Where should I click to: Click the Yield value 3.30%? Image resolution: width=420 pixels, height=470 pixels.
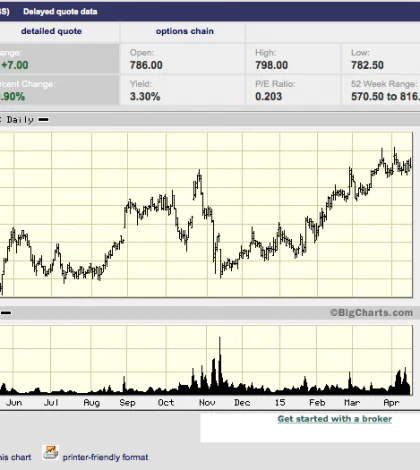145,97
